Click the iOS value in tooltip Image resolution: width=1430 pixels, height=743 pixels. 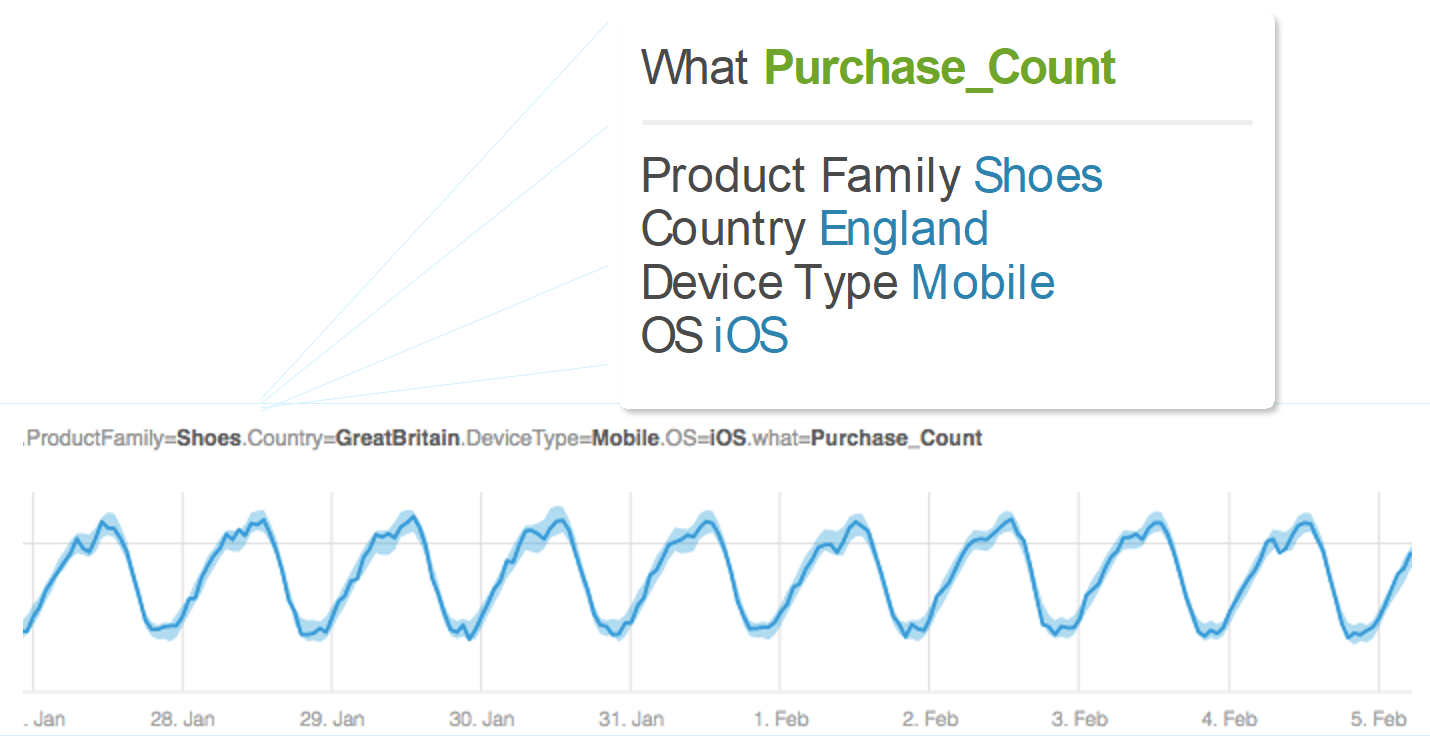751,337
